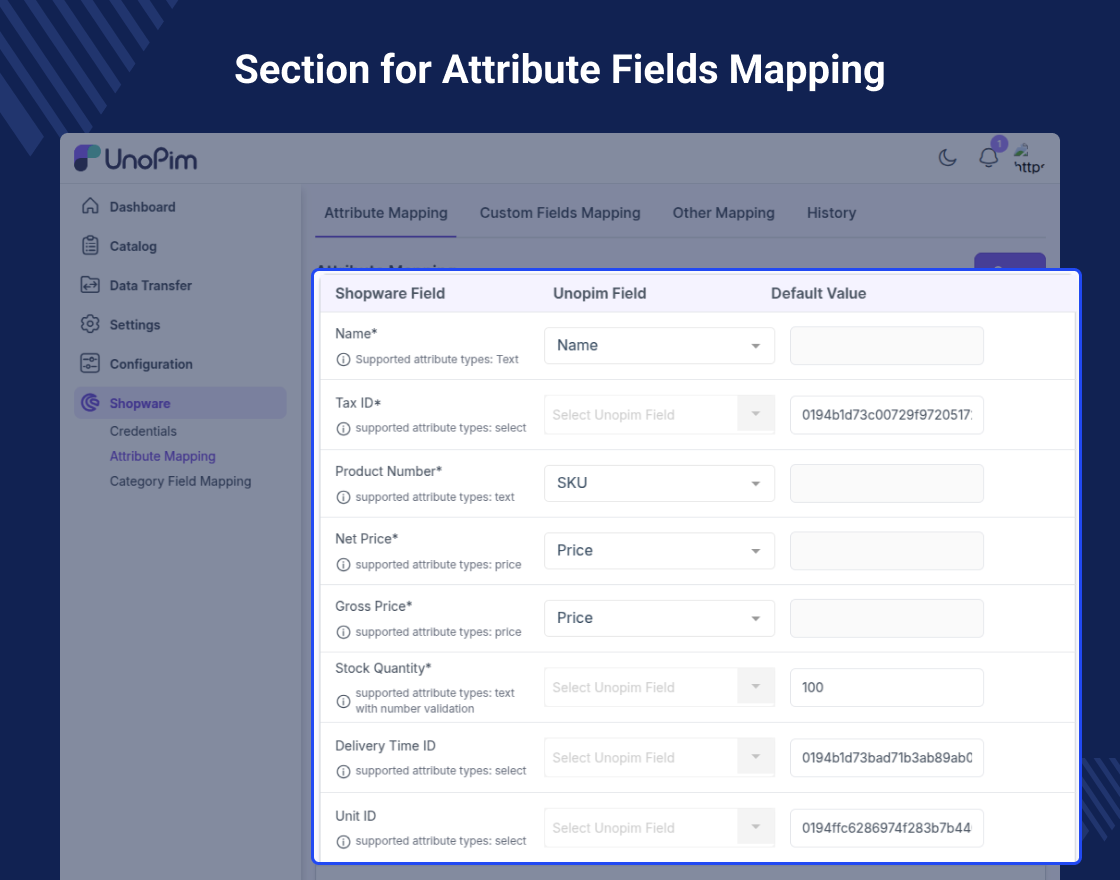Click the Delivery Time ID label
This screenshot has width=1120, height=880.
(385, 746)
